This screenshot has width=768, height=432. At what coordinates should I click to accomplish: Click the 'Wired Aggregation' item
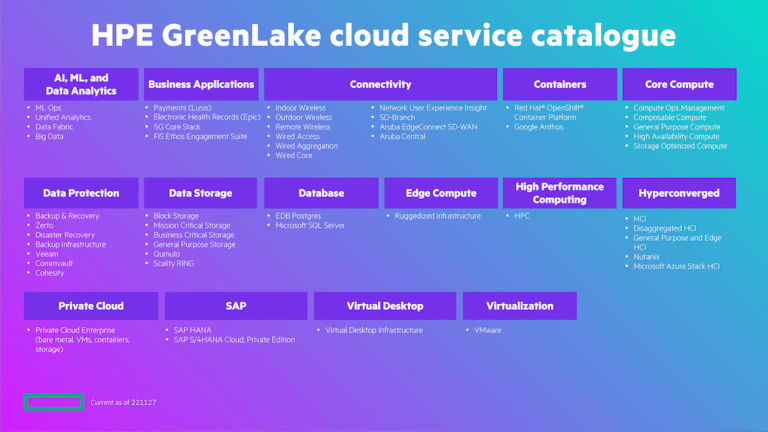point(307,146)
